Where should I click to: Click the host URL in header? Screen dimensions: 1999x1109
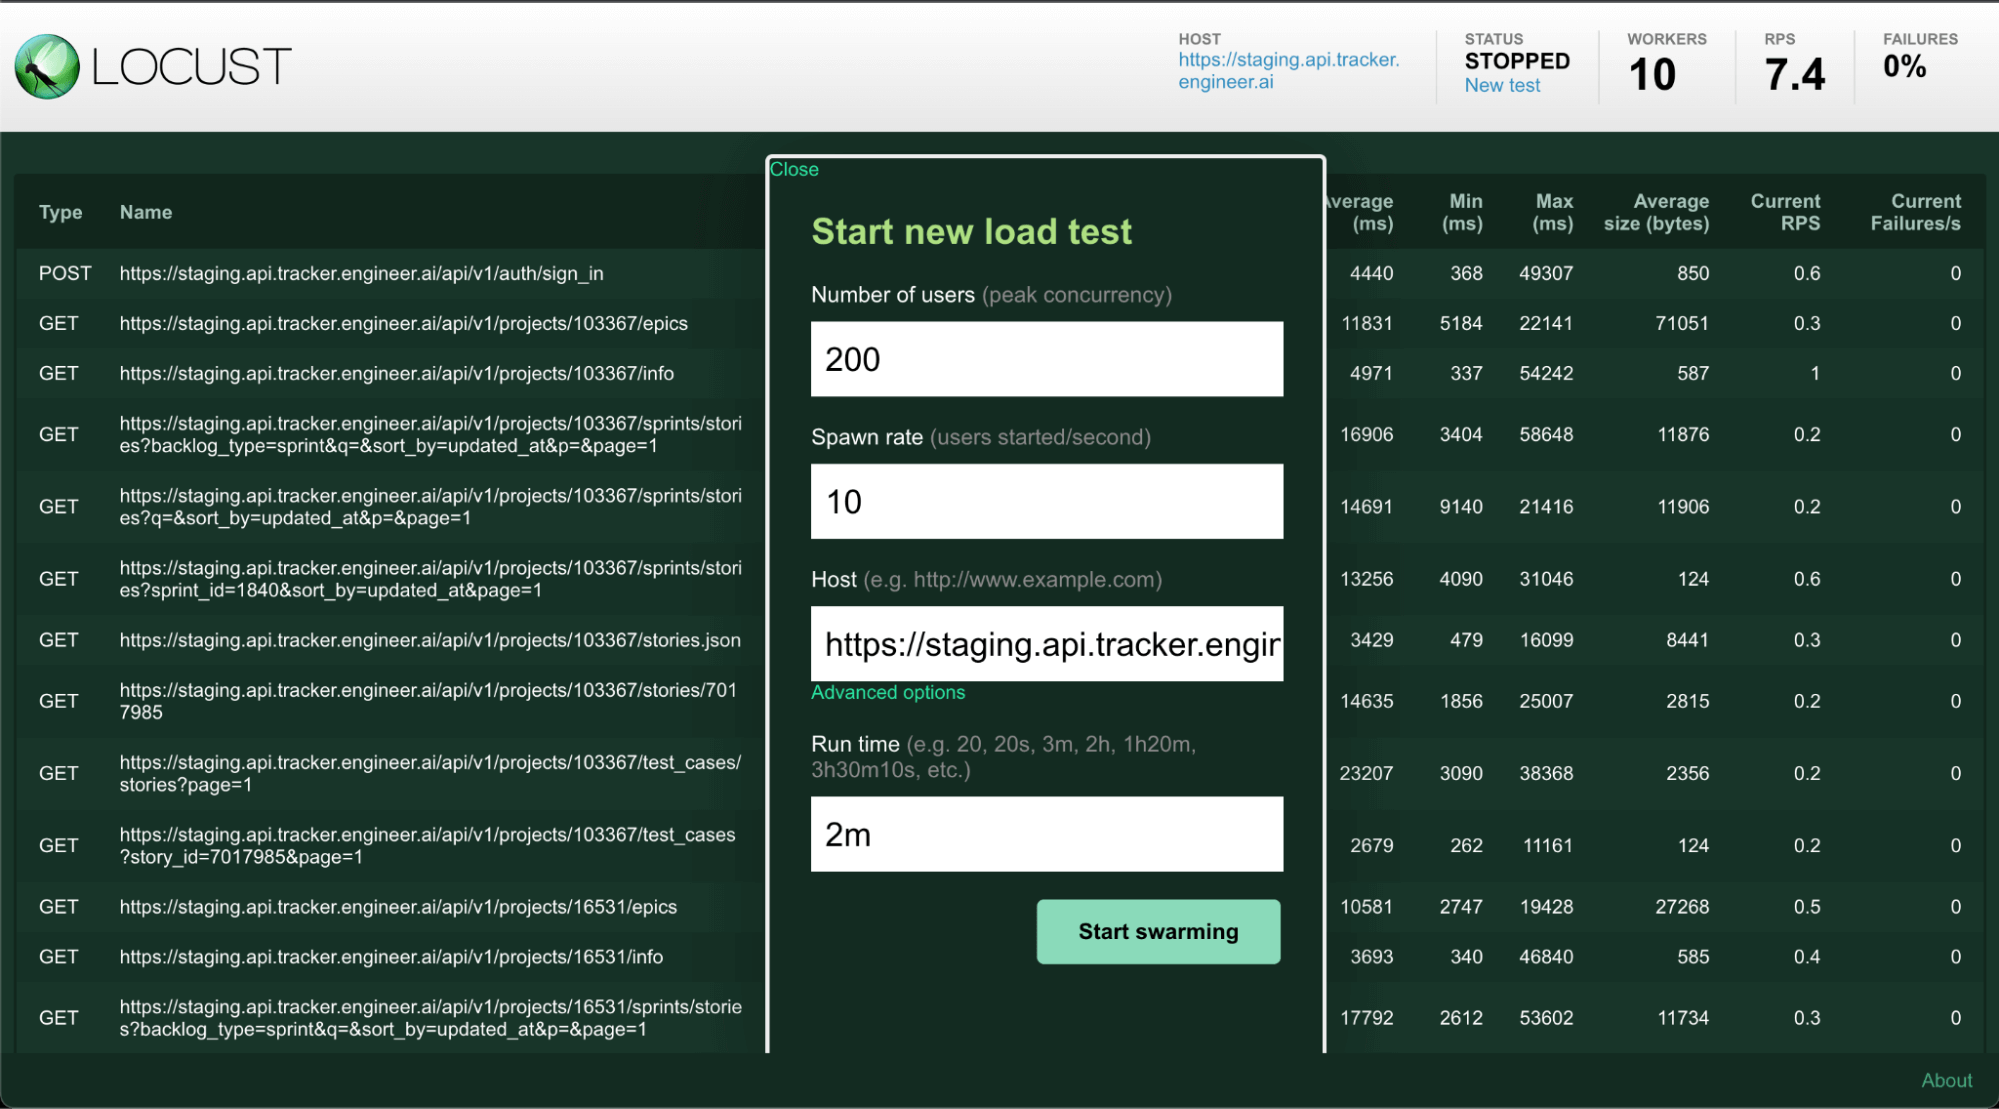1288,71
